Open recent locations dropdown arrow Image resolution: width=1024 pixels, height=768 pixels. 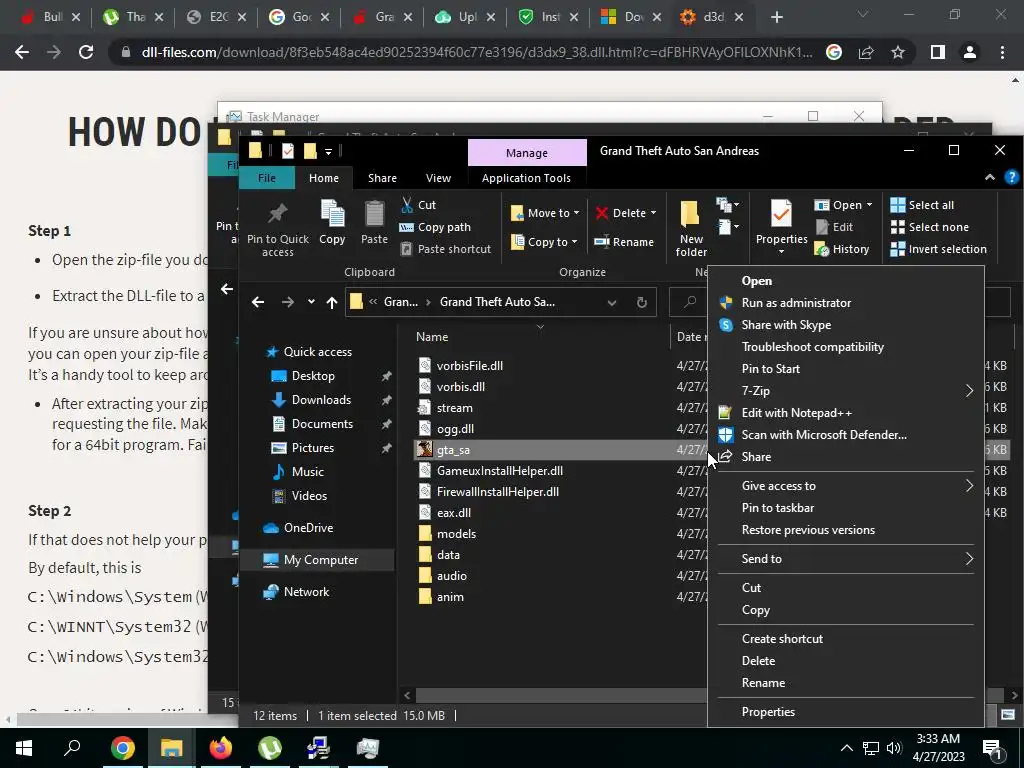coord(312,302)
